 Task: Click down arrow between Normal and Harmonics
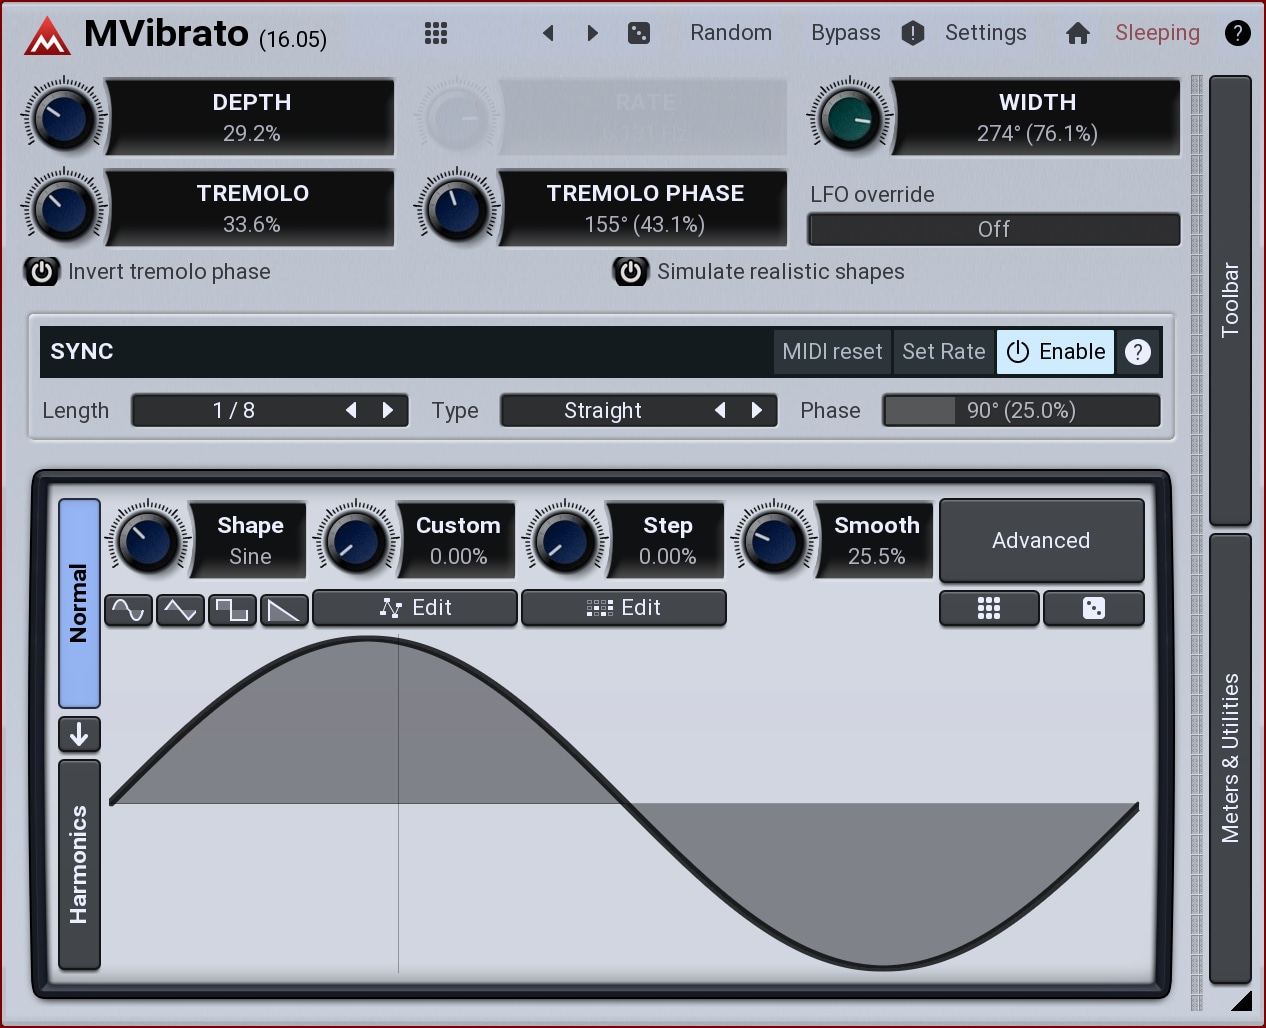(79, 735)
